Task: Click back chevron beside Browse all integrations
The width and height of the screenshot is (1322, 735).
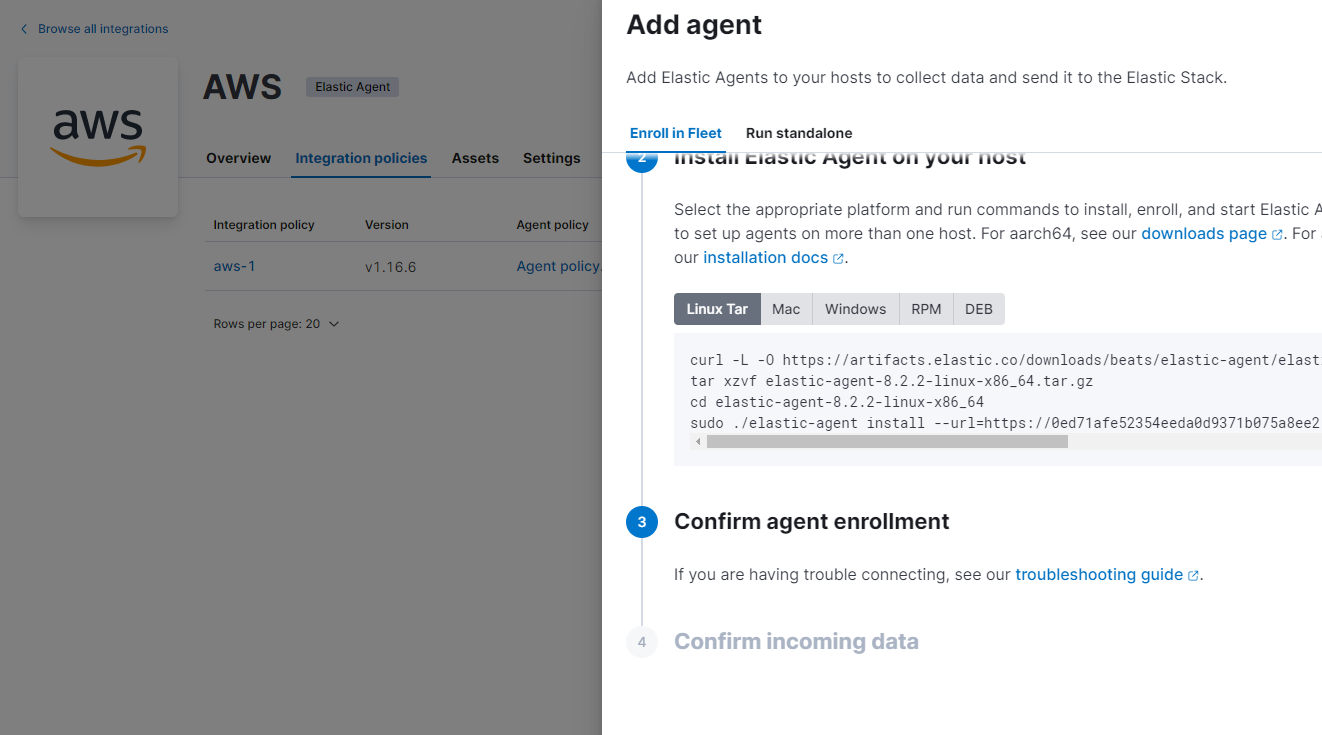Action: [25, 29]
